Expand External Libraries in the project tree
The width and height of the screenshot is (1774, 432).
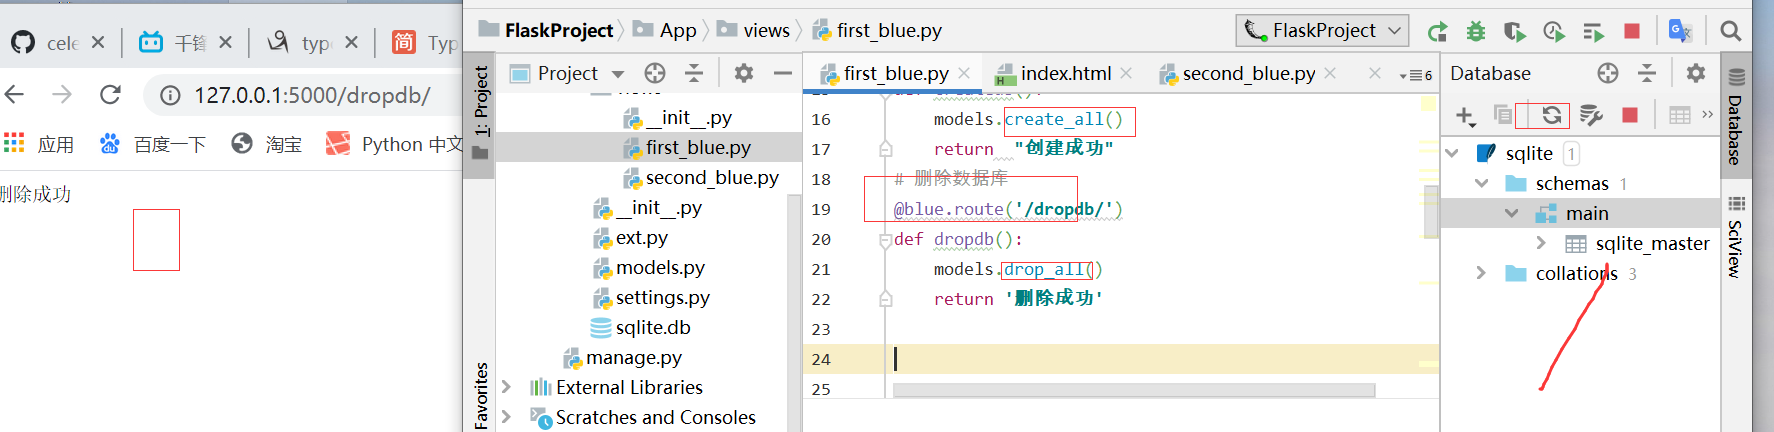pyautogui.click(x=506, y=387)
